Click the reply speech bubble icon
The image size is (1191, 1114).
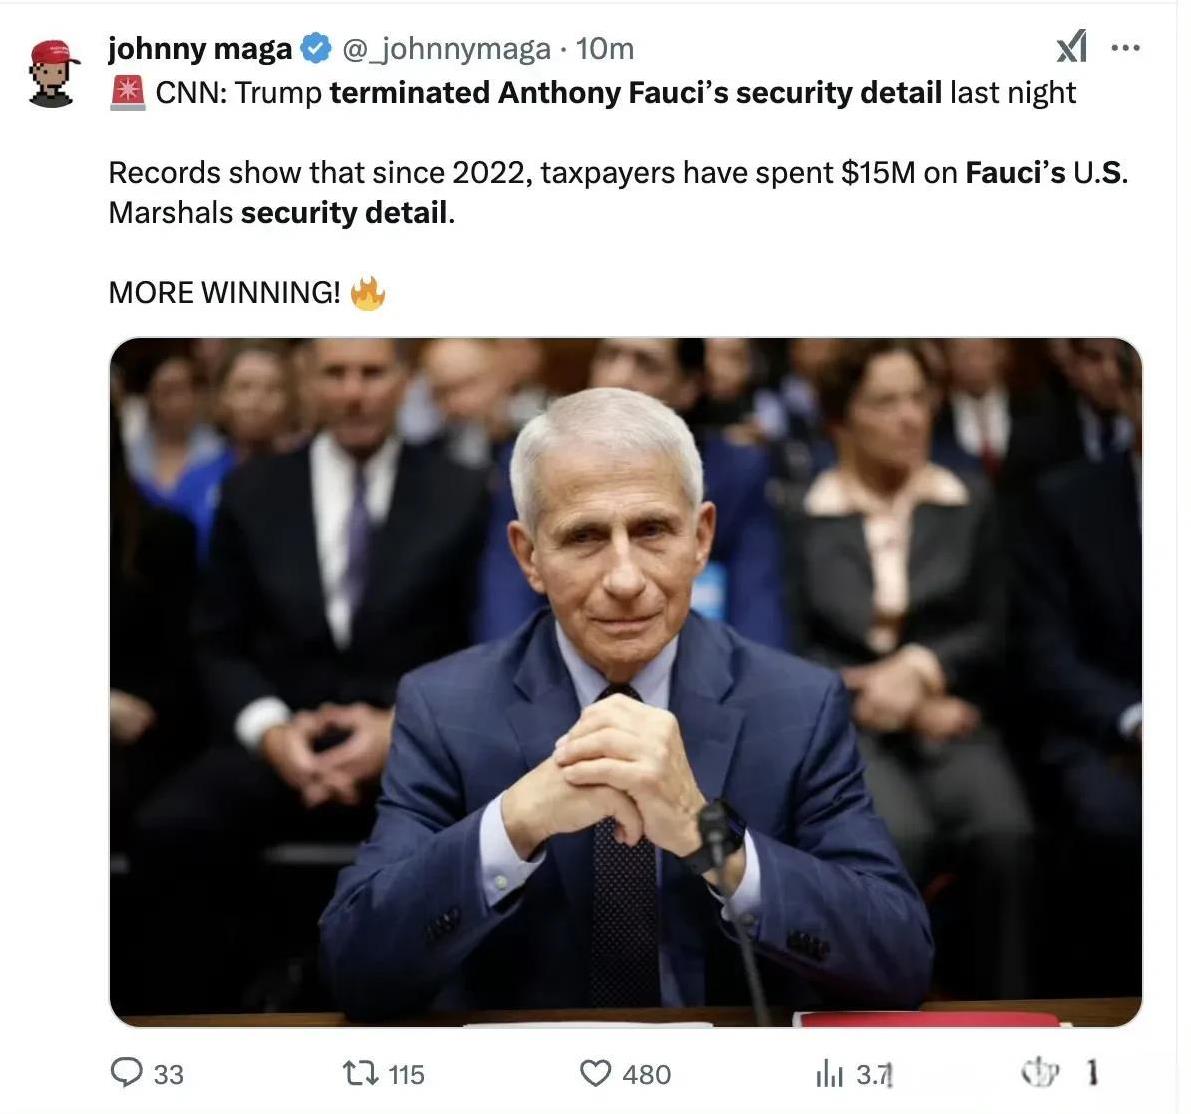point(126,1073)
